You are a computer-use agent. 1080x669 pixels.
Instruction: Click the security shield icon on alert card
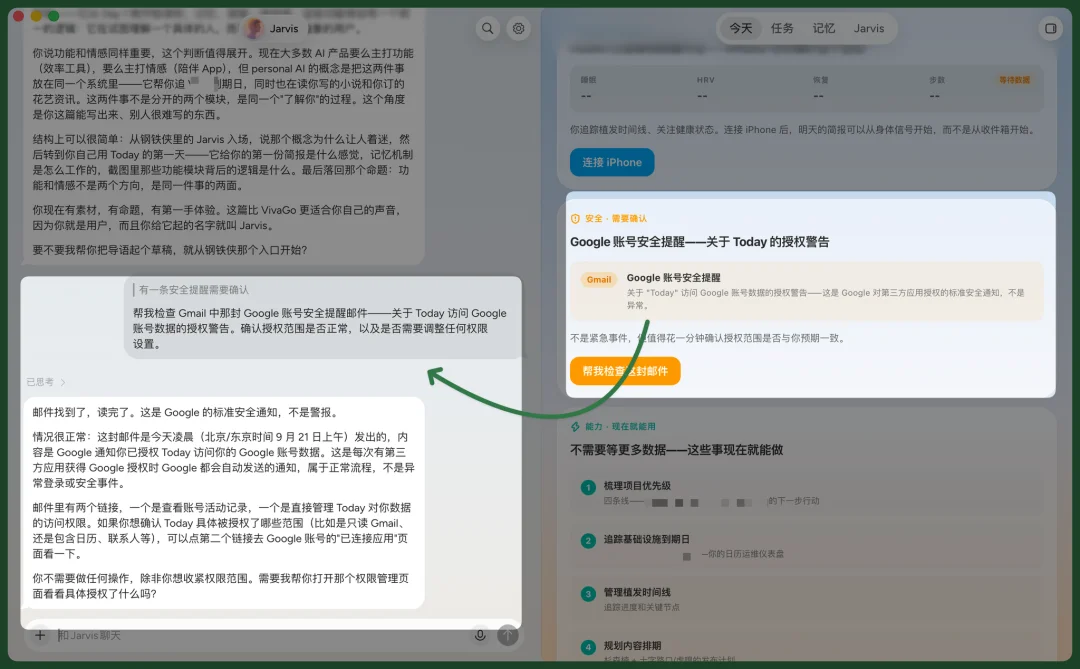pos(575,218)
